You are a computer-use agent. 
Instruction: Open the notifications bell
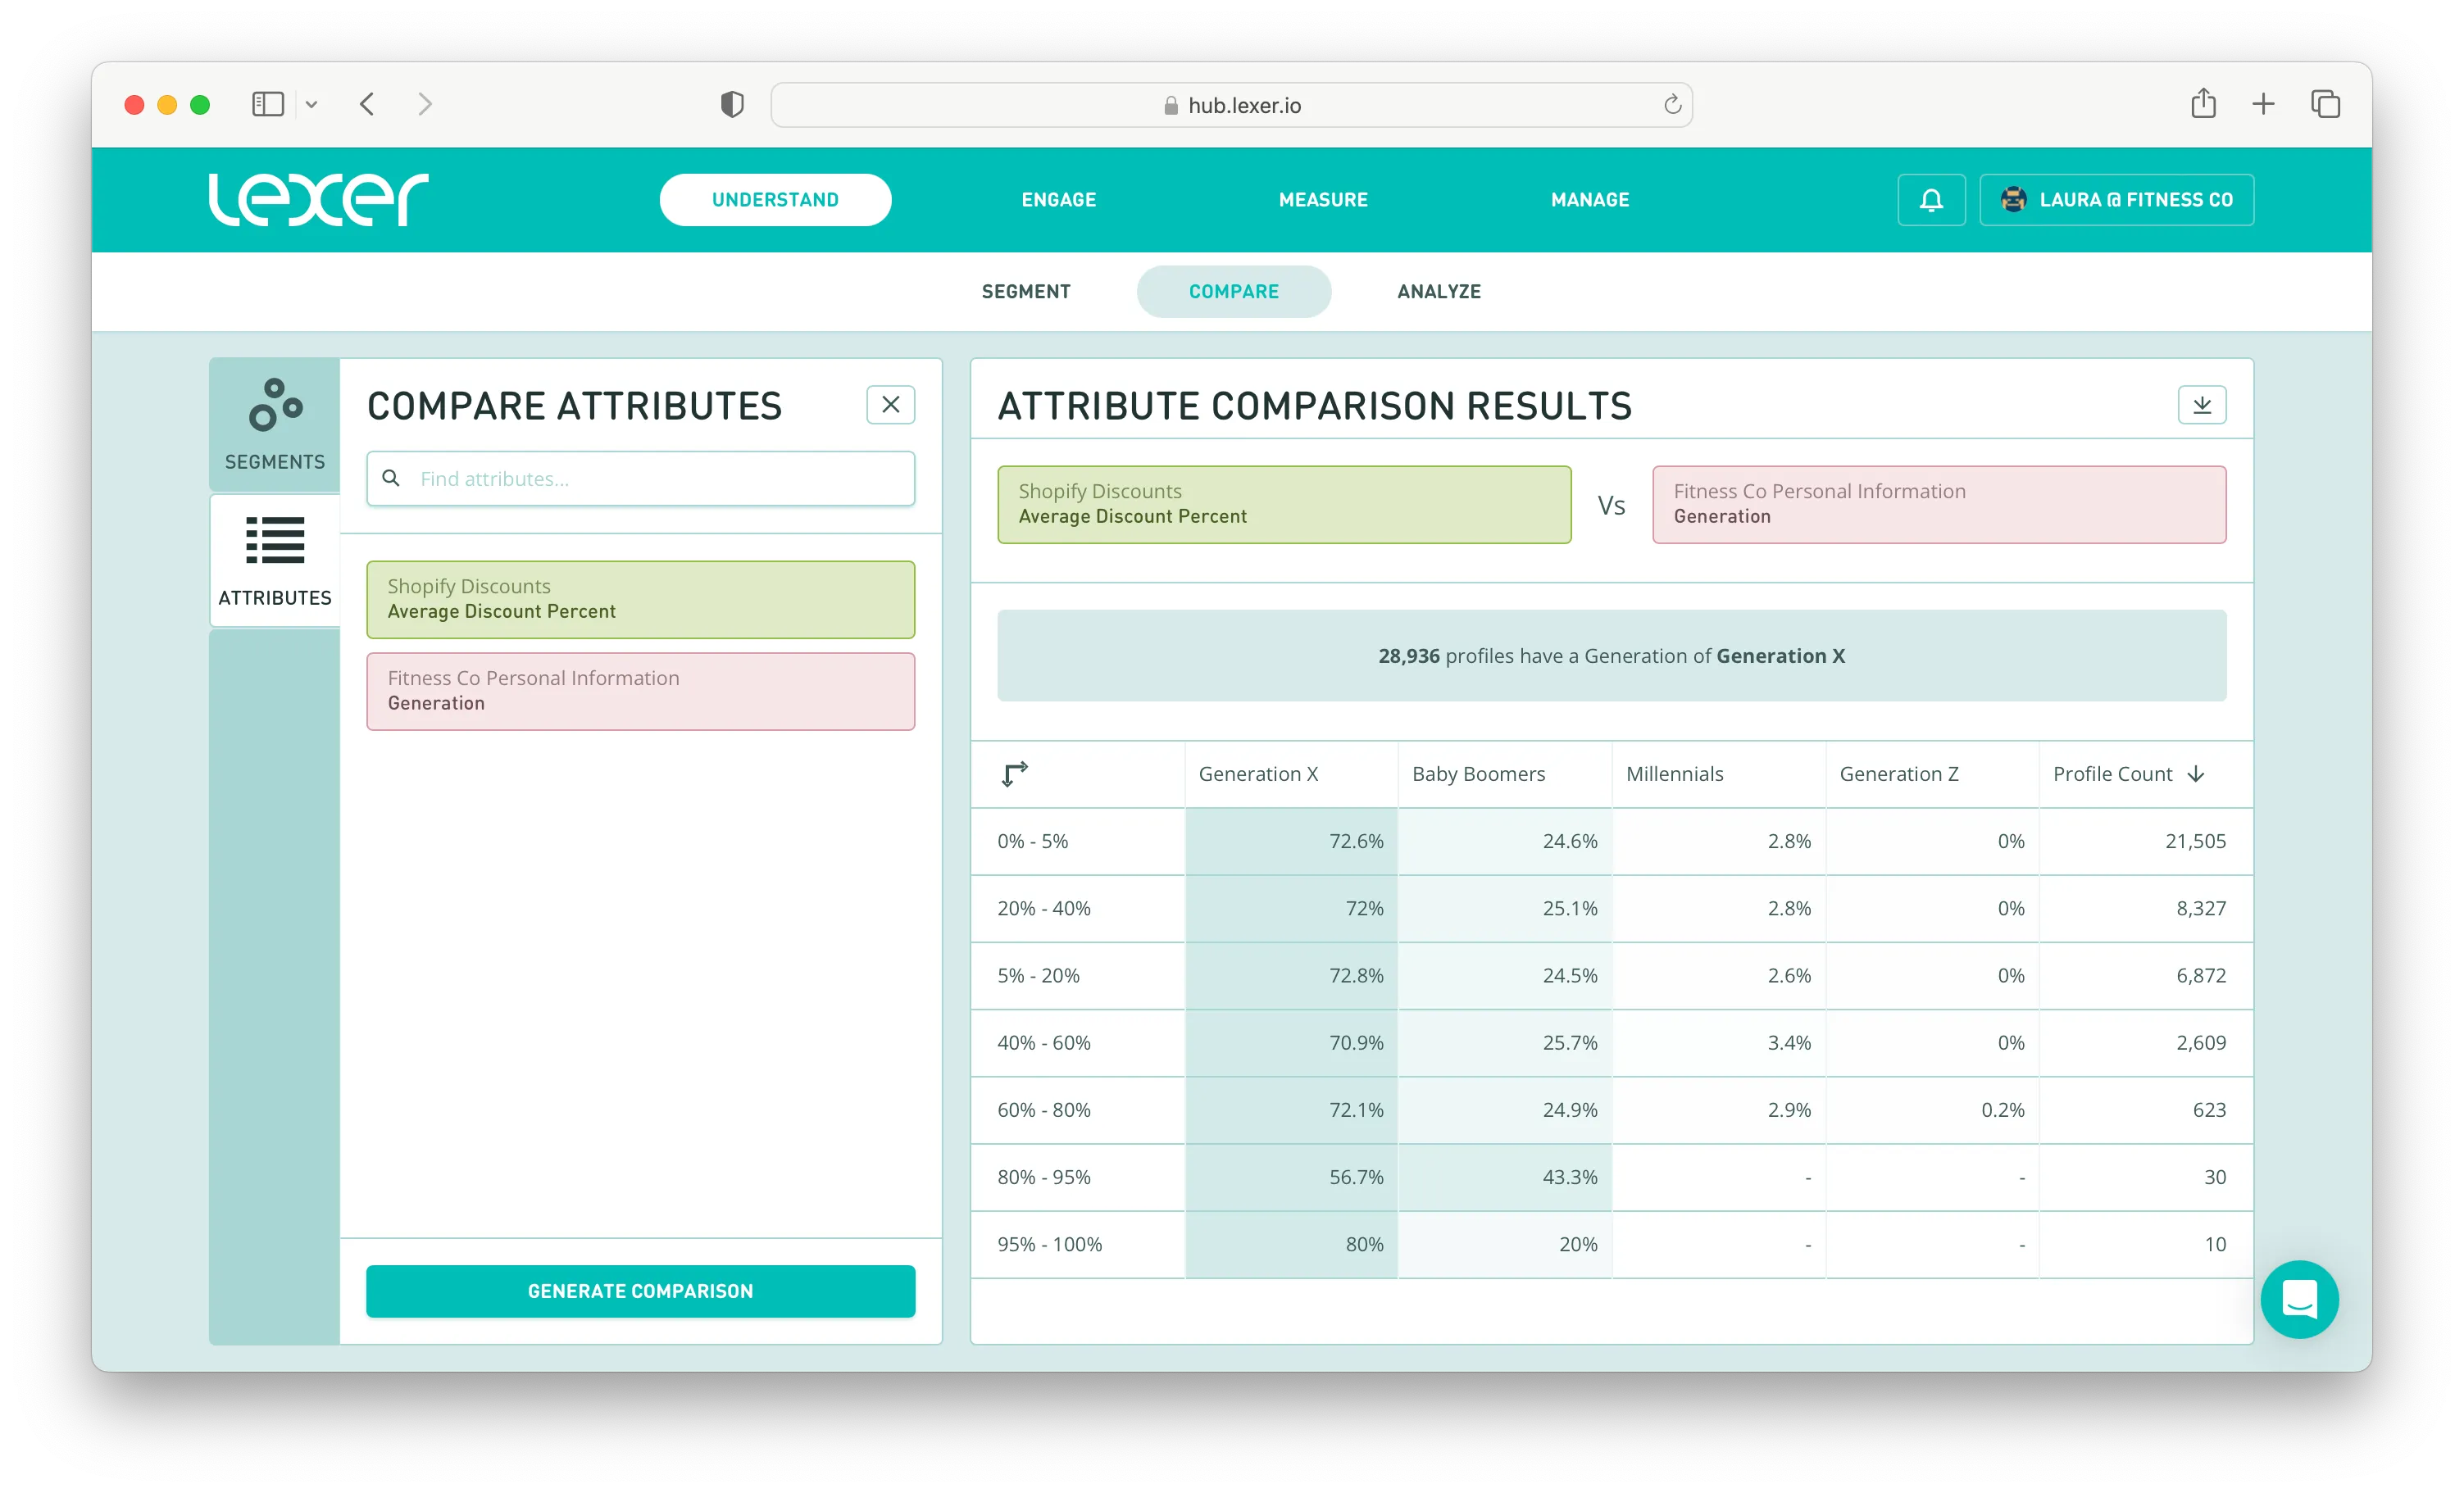pos(1931,200)
